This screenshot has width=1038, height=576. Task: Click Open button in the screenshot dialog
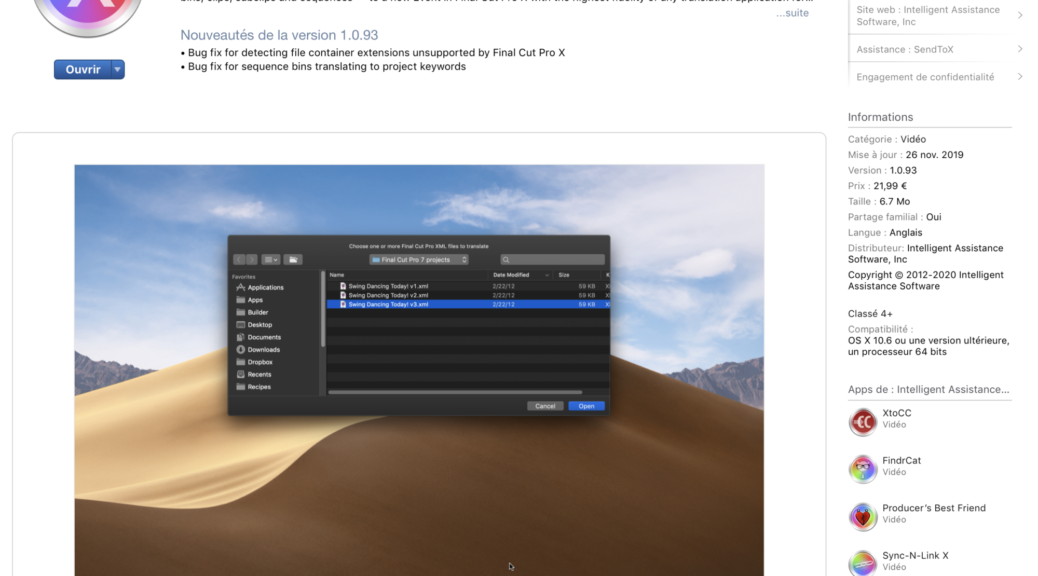tap(586, 406)
